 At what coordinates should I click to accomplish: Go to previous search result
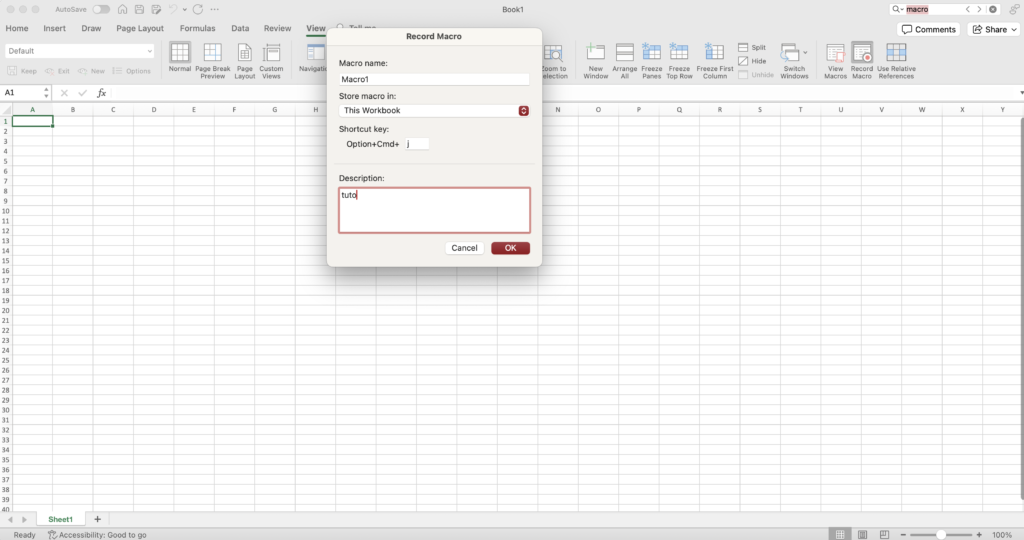(968, 9)
